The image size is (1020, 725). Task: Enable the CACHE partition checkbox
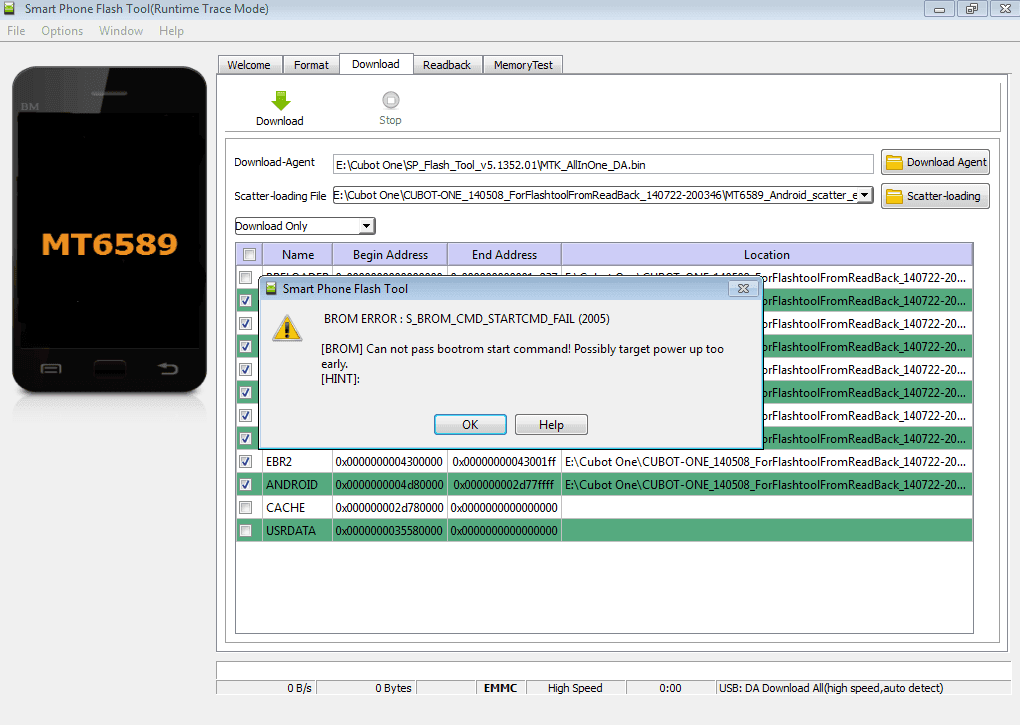pos(245,507)
